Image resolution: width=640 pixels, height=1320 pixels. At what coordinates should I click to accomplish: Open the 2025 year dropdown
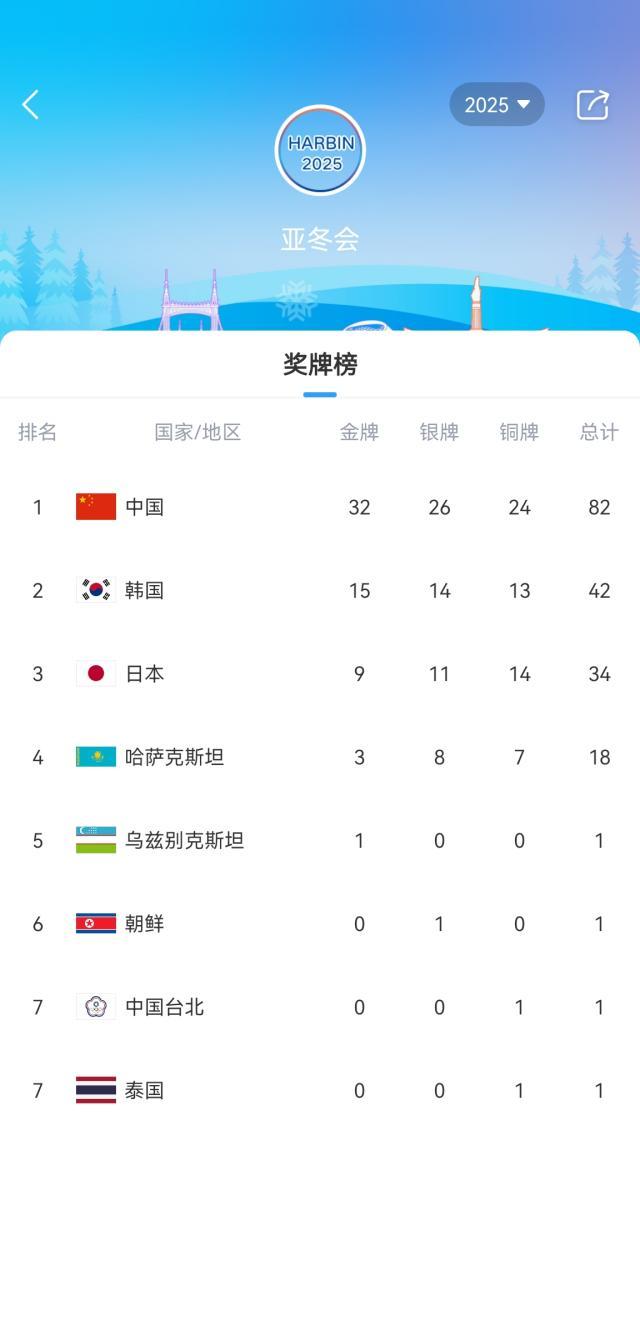(496, 104)
